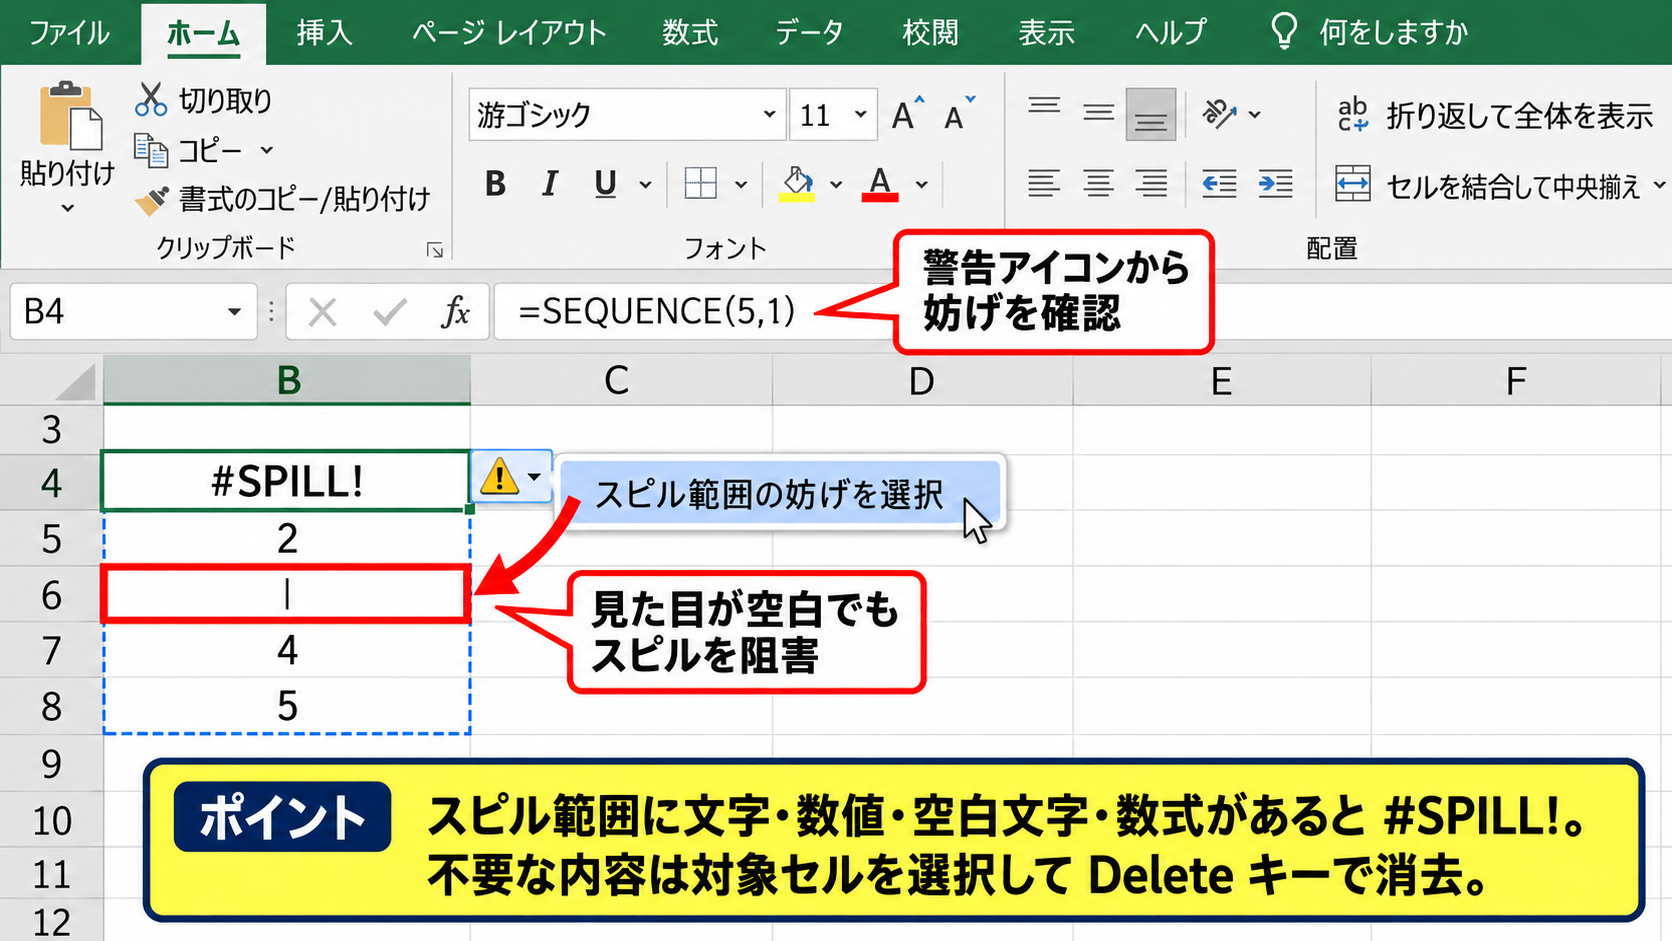This screenshot has height=941, width=1672.
Task: Click セルを結合して中央揃え button
Action: click(x=1499, y=186)
